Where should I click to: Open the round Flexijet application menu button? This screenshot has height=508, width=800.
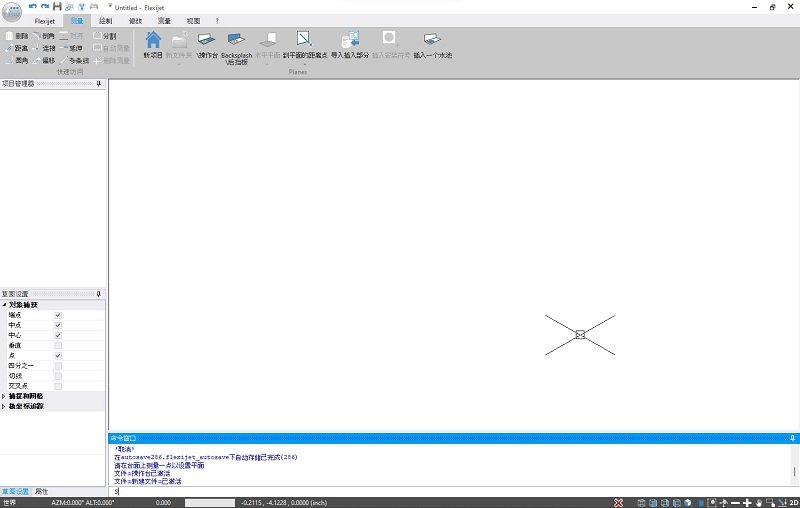(12, 11)
